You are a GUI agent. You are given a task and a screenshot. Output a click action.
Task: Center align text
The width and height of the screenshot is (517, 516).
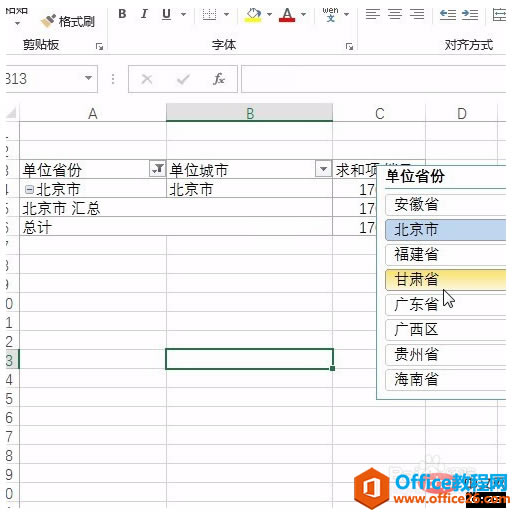click(x=395, y=14)
